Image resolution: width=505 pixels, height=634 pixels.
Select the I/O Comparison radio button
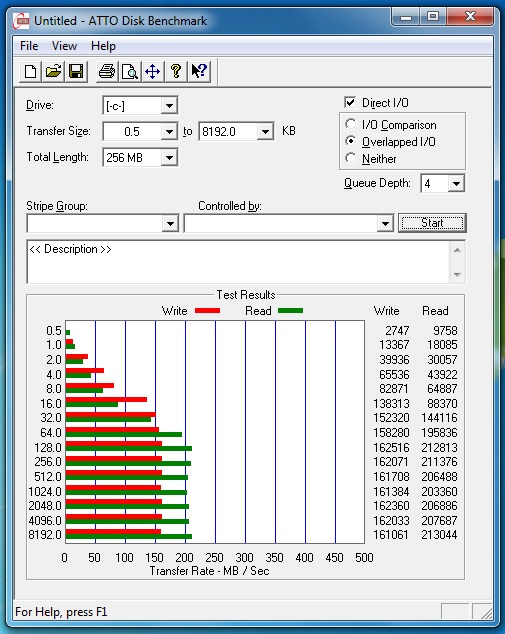coord(351,124)
